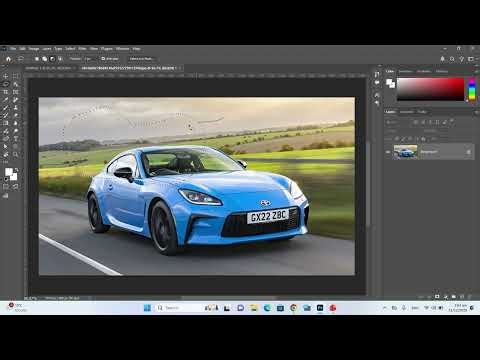Select the Path Selection arrow tool
The height and width of the screenshot is (360, 480).
[x=6, y=147]
